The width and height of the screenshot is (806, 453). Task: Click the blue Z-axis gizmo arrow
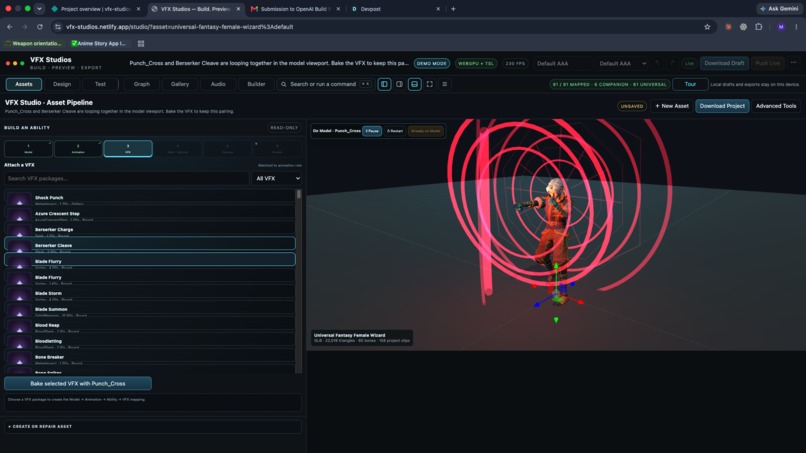click(537, 305)
